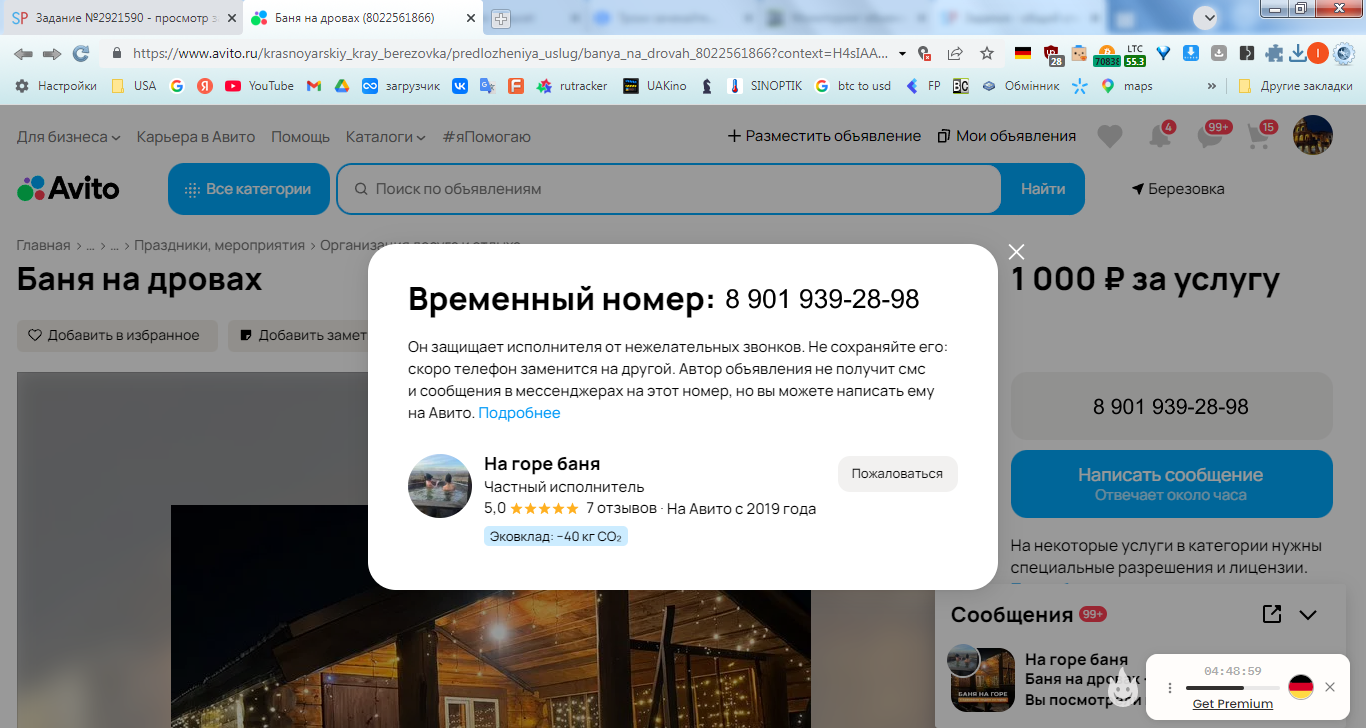The width and height of the screenshot is (1366, 728).
Task: Open 'Карьера в Авито' menu item
Action: click(x=196, y=136)
